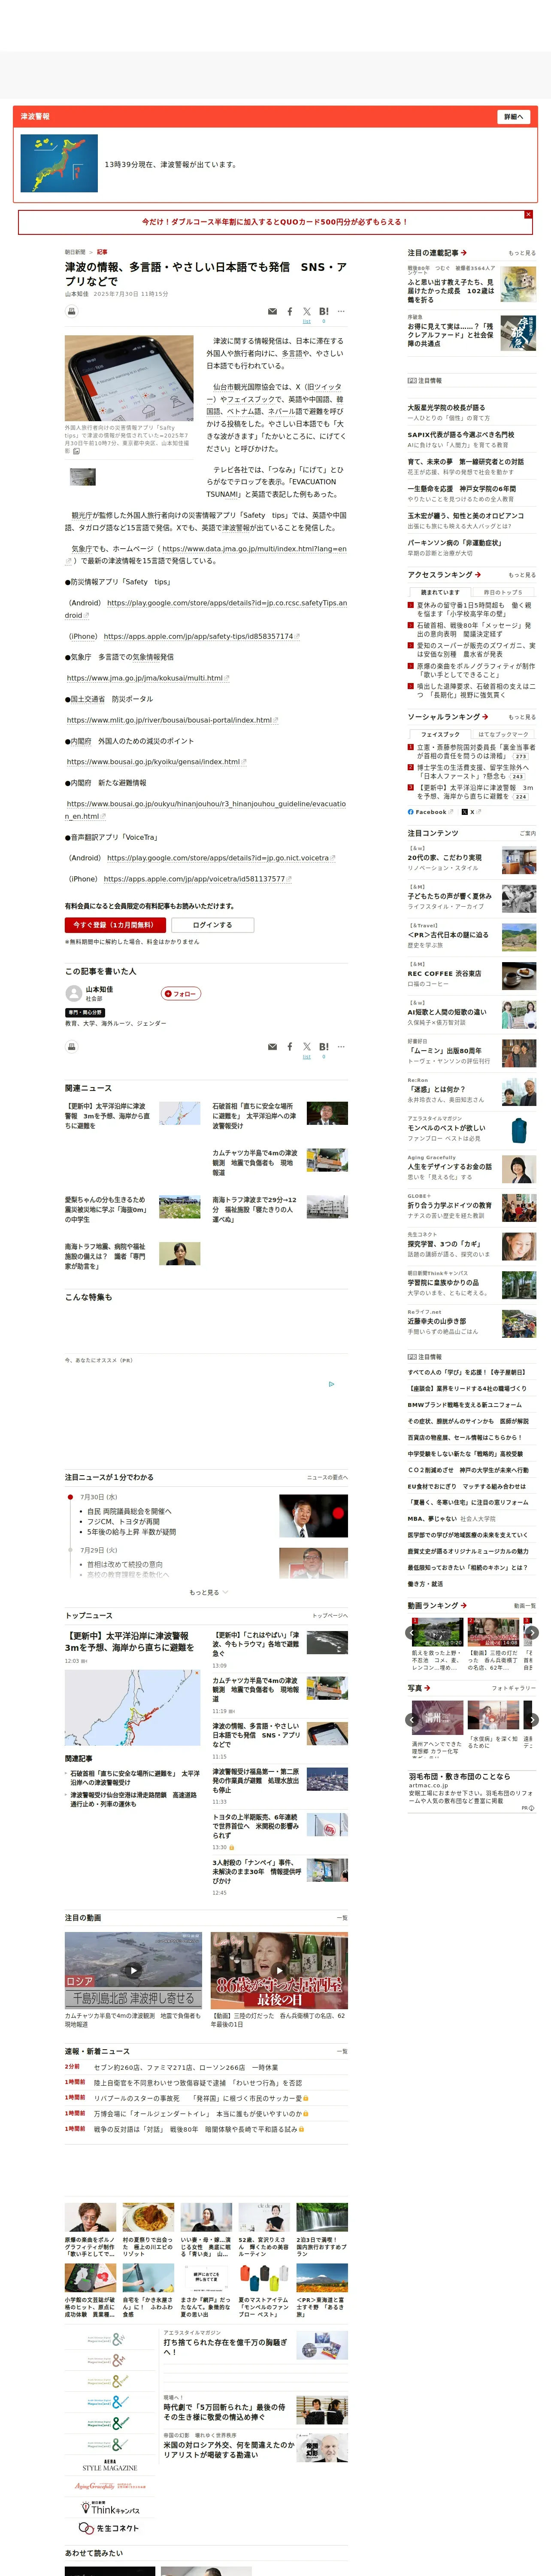Close the QUO card campaign banner
The height and width of the screenshot is (2576, 551).
tap(528, 214)
